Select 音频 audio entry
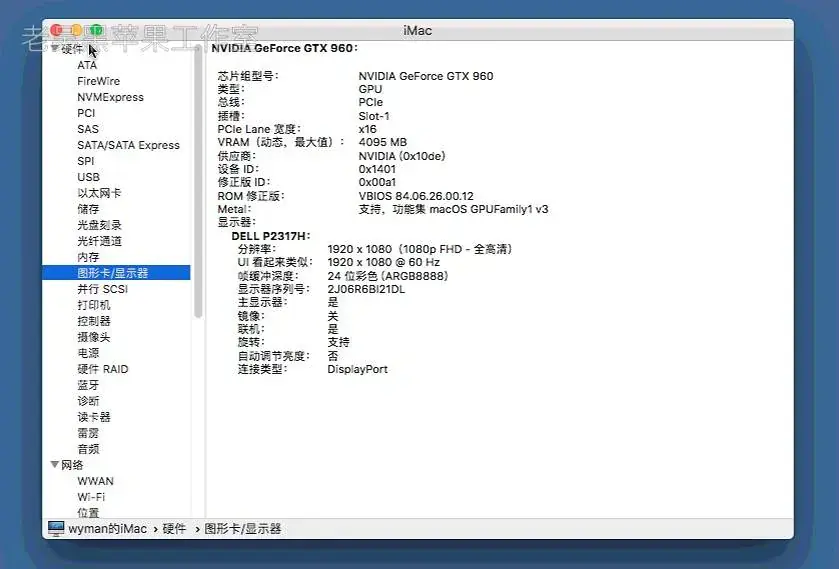This screenshot has width=839, height=569. tap(88, 449)
